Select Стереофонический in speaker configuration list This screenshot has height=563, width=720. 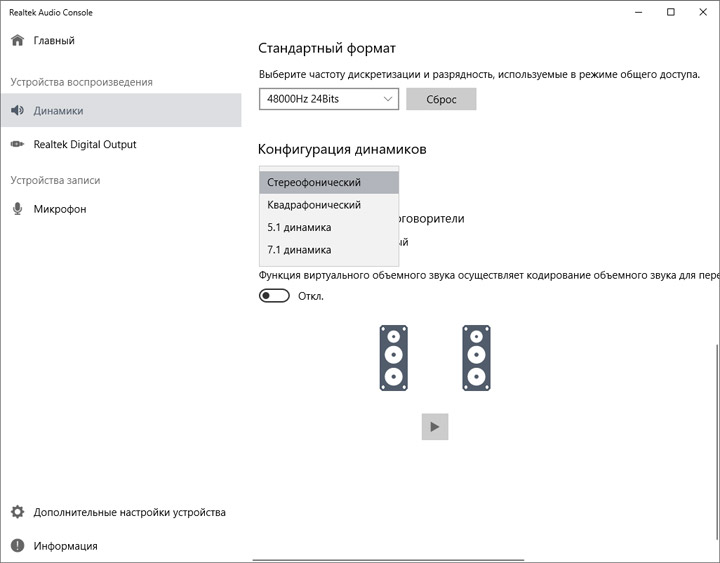click(x=328, y=182)
